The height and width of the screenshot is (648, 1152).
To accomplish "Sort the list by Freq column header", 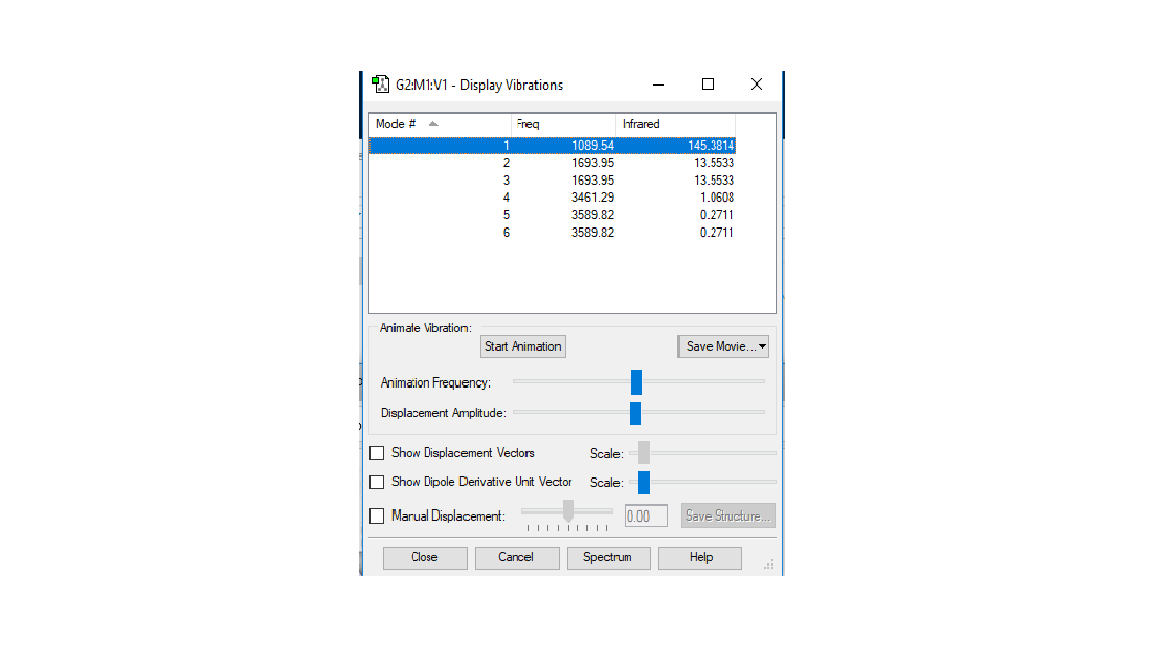I will tap(563, 124).
